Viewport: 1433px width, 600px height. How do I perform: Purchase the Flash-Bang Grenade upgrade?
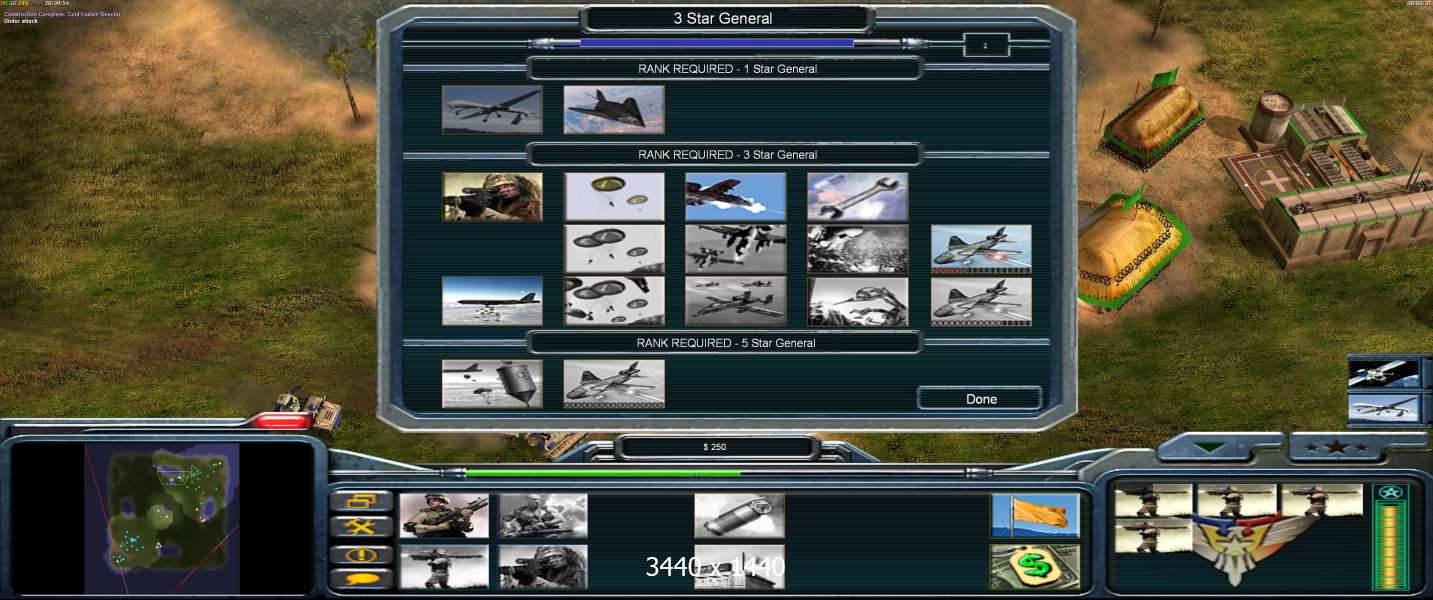740,516
